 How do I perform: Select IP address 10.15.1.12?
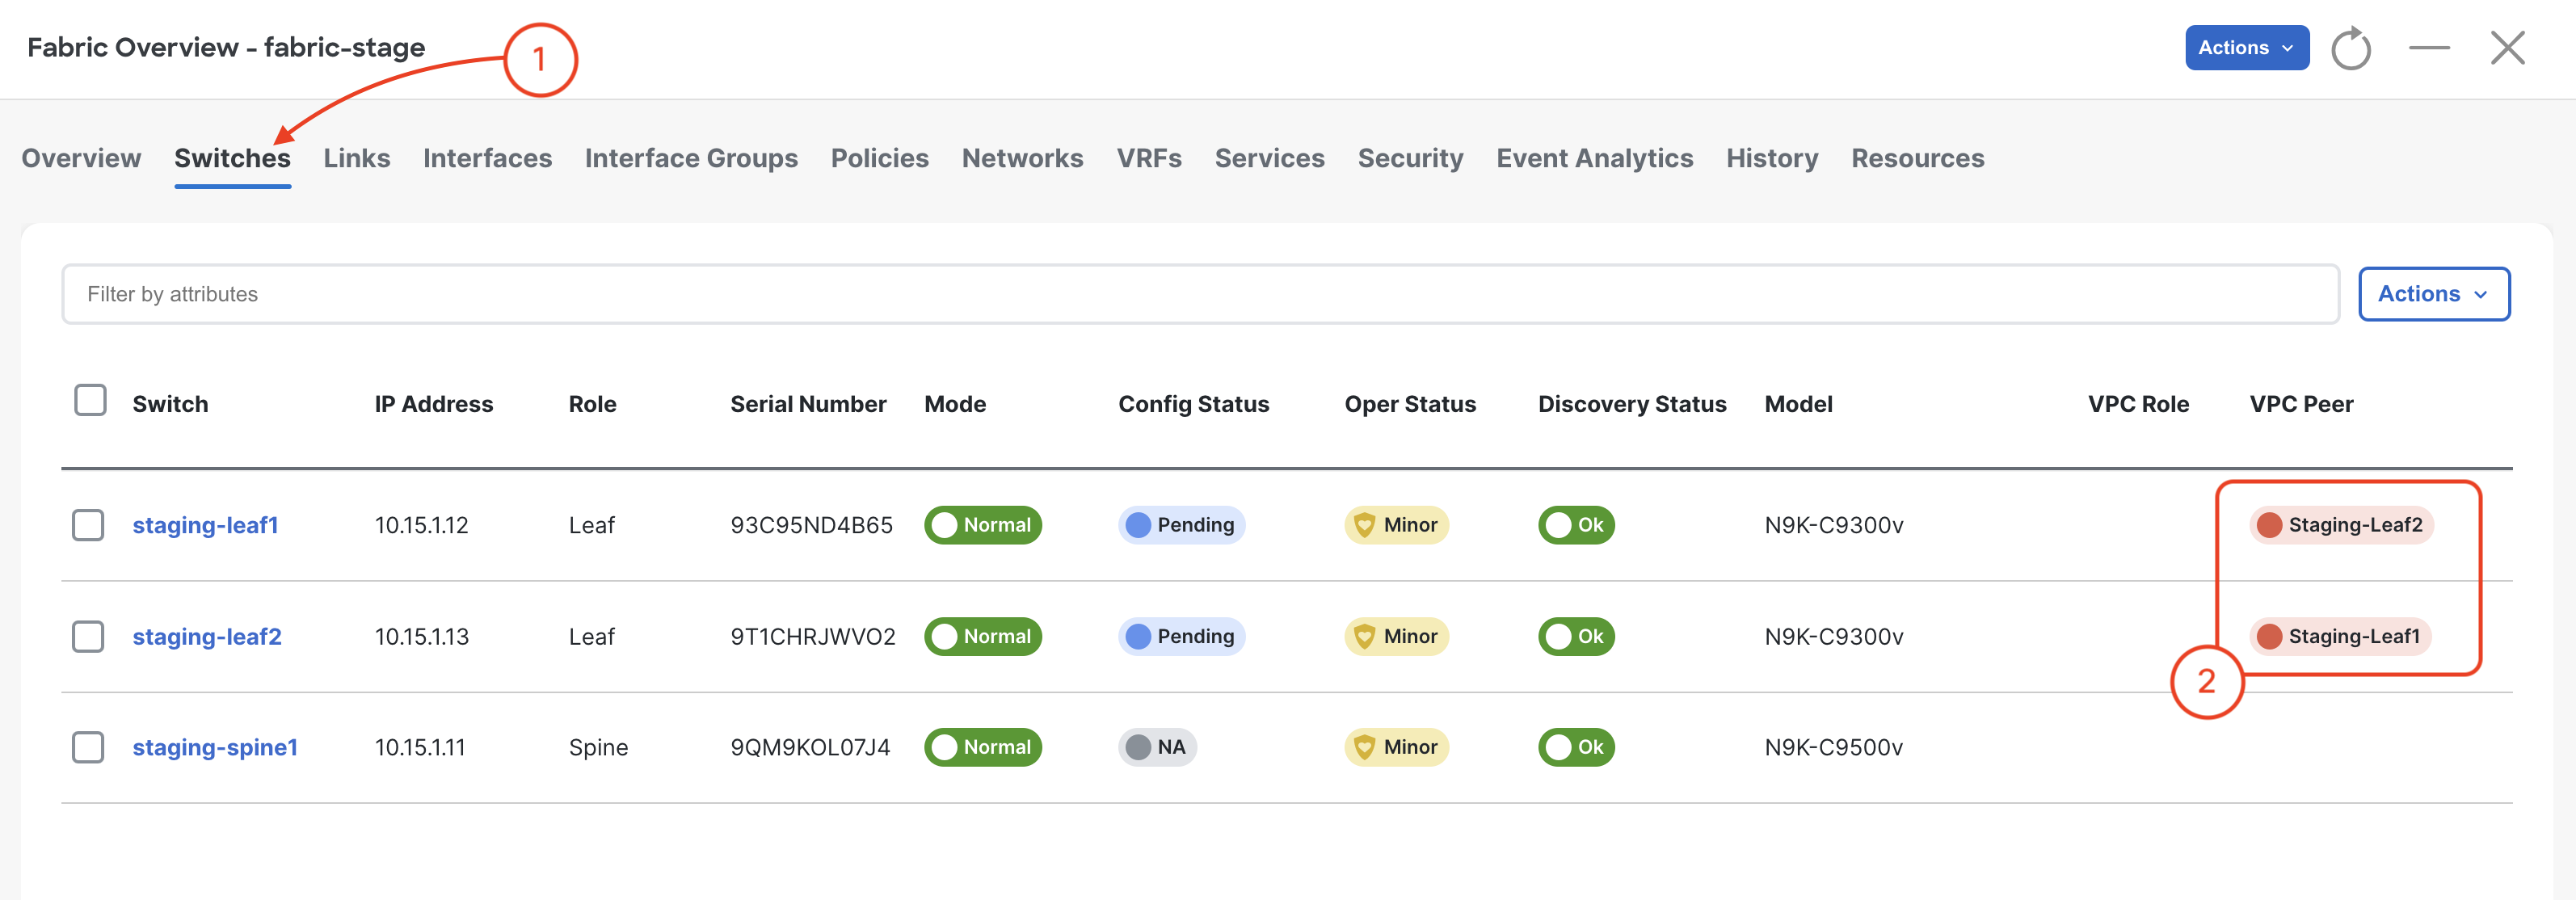[x=421, y=525]
